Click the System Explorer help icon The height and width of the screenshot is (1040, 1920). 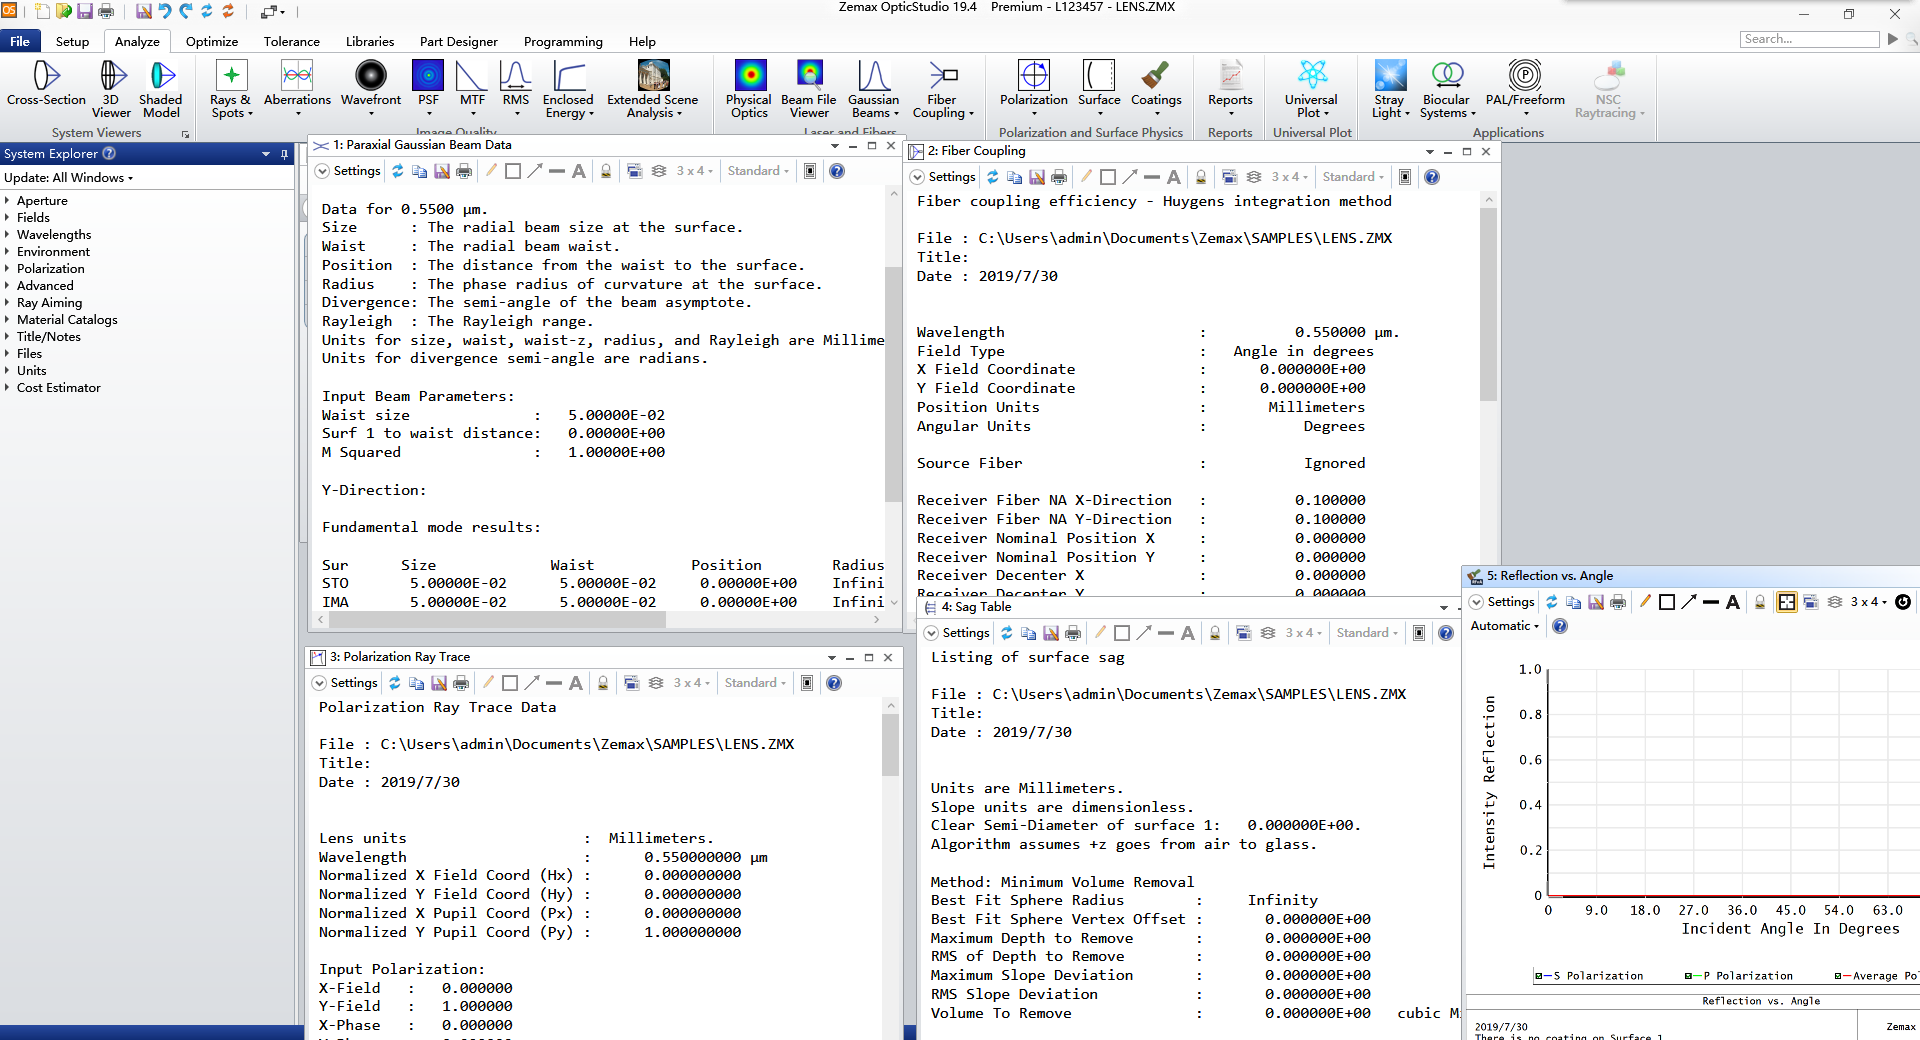tap(110, 154)
